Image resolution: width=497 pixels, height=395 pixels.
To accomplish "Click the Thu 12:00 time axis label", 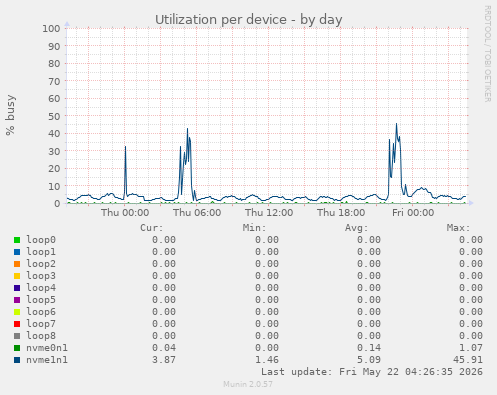I will point(269,212).
